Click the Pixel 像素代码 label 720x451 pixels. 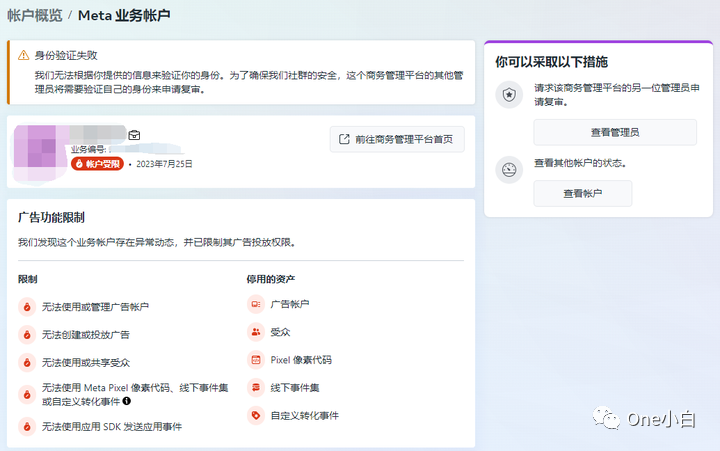301,360
